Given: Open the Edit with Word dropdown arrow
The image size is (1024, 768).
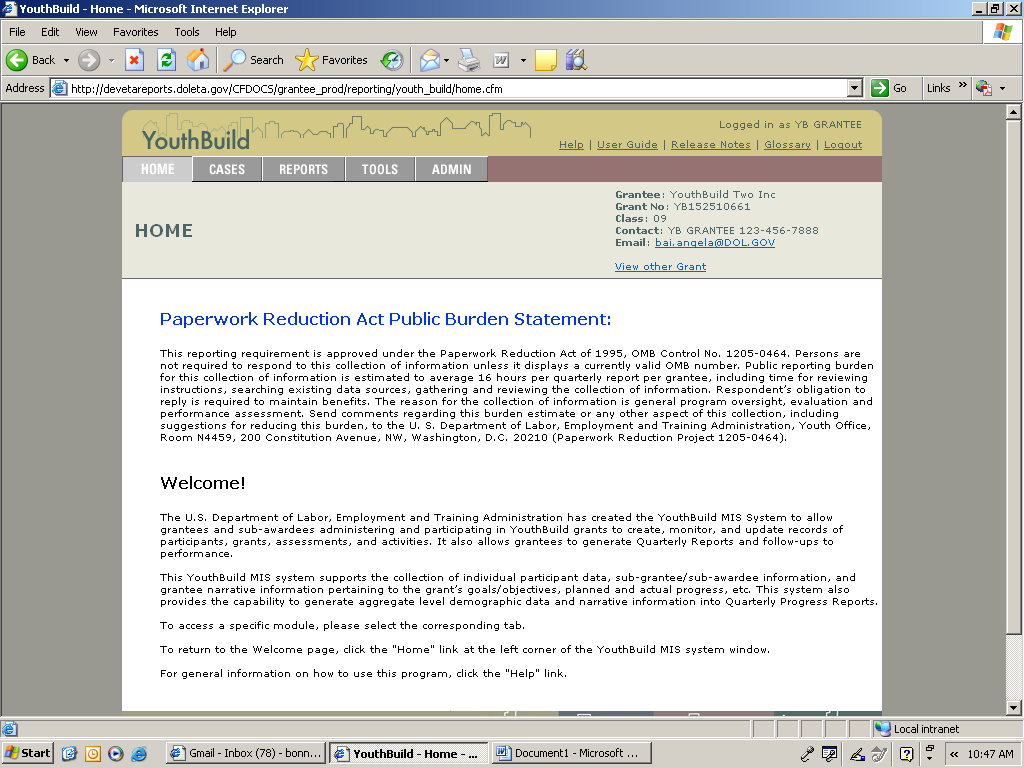Looking at the screenshot, I should [x=523, y=60].
